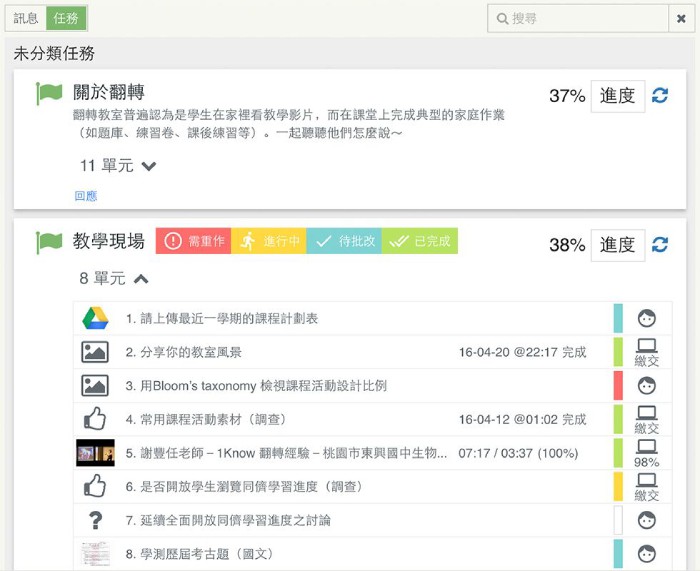This screenshot has height=571, width=700.
Task: Click the image icon beside 分享你的教室風景
Action: tap(95, 352)
